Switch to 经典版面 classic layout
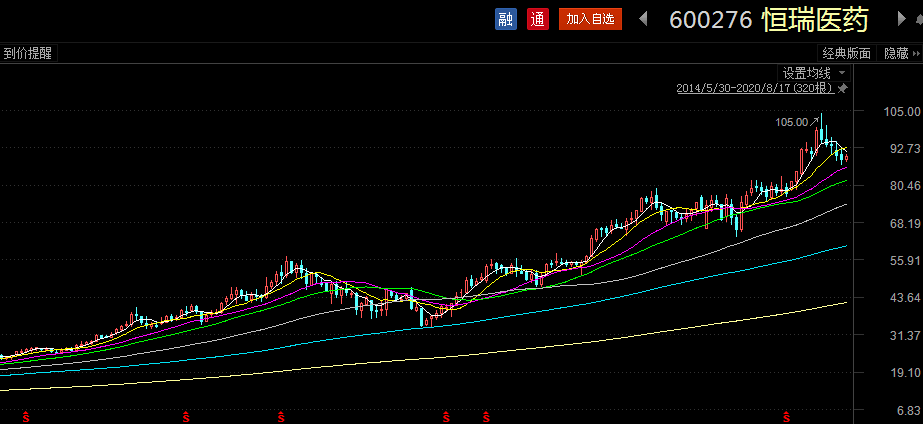923x424 pixels. click(x=846, y=54)
